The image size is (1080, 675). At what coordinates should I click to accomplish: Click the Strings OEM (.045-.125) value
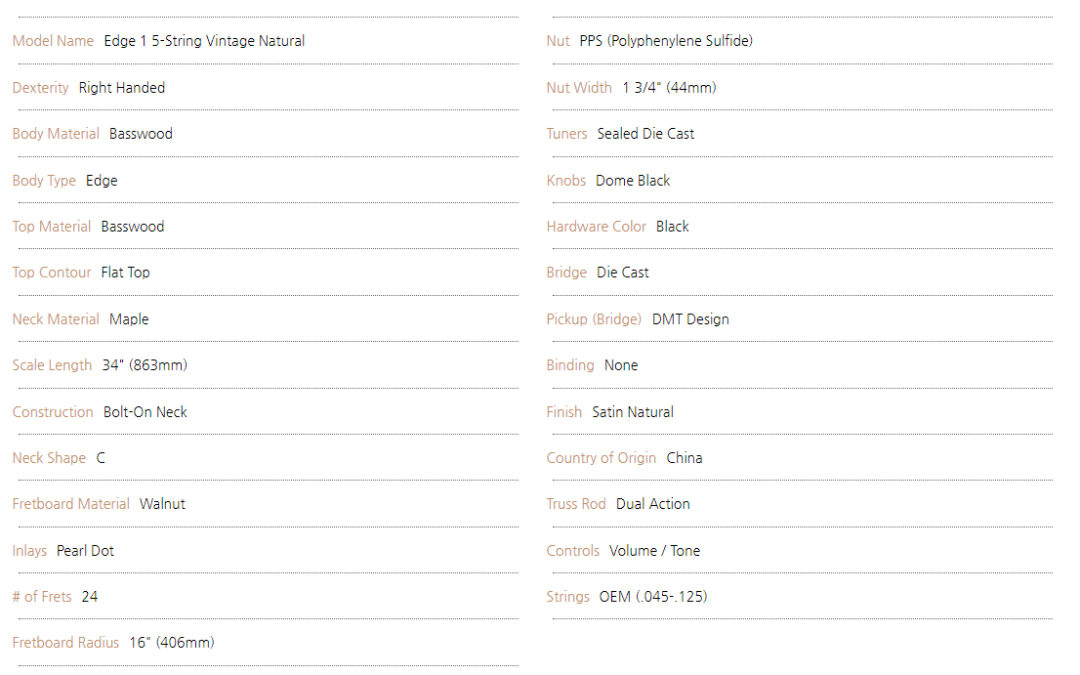(653, 597)
